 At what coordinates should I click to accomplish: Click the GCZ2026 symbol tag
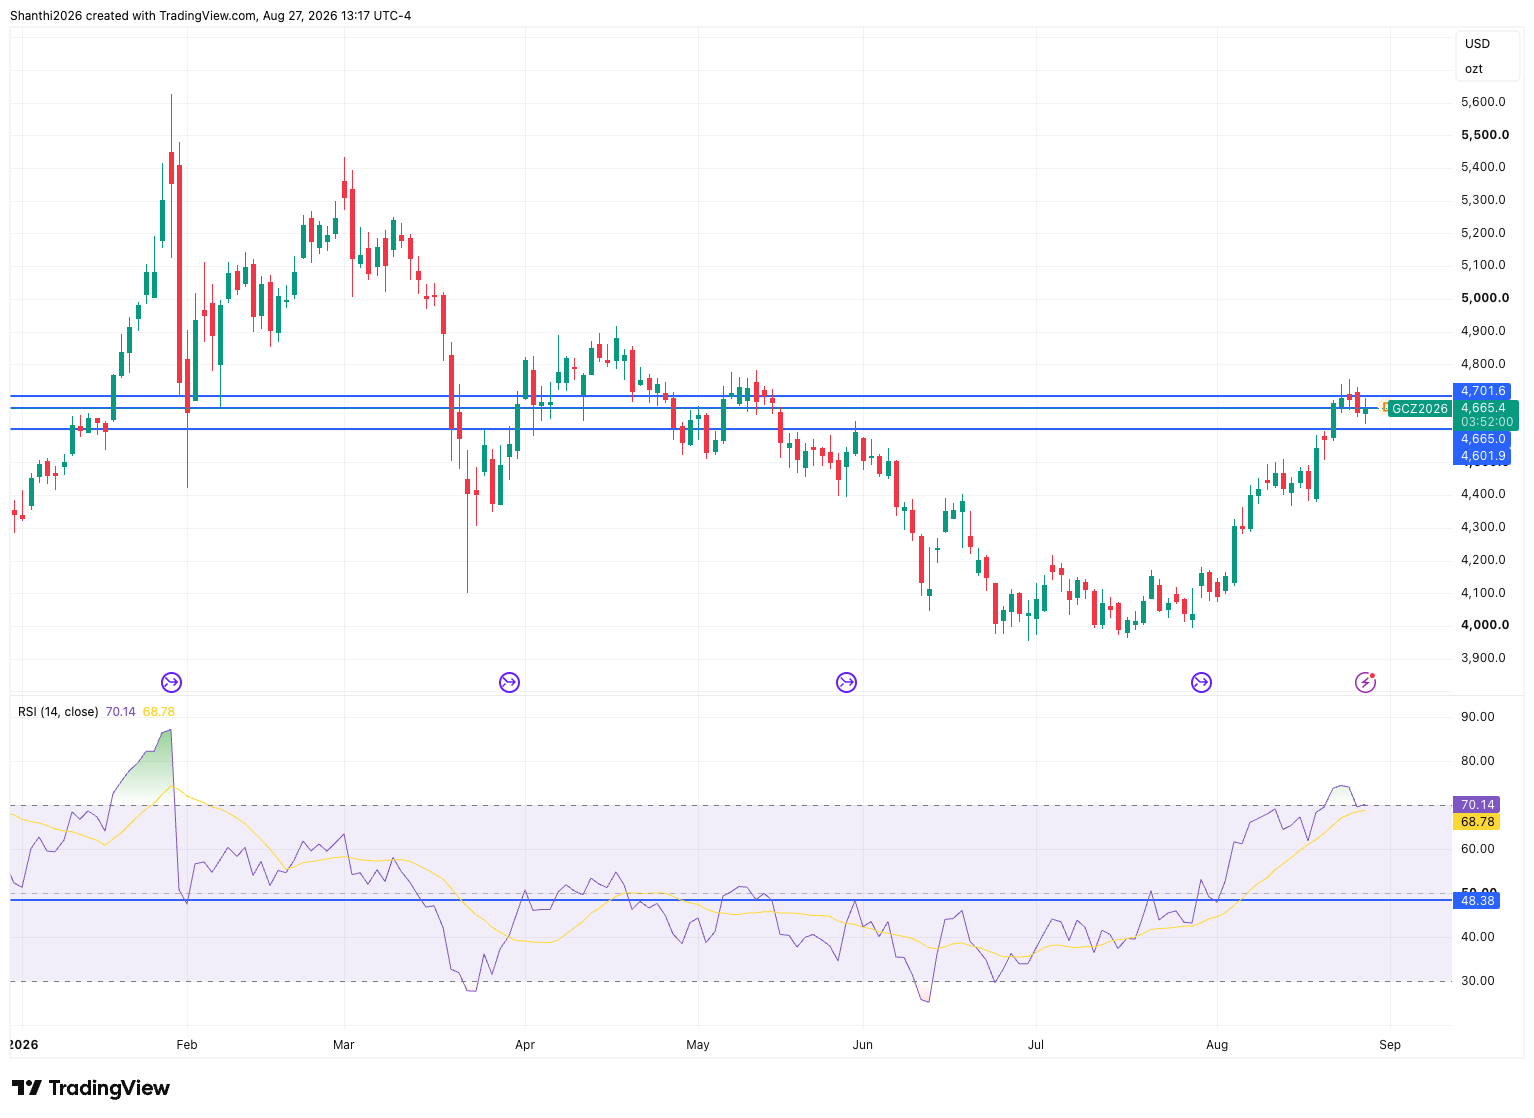1419,408
